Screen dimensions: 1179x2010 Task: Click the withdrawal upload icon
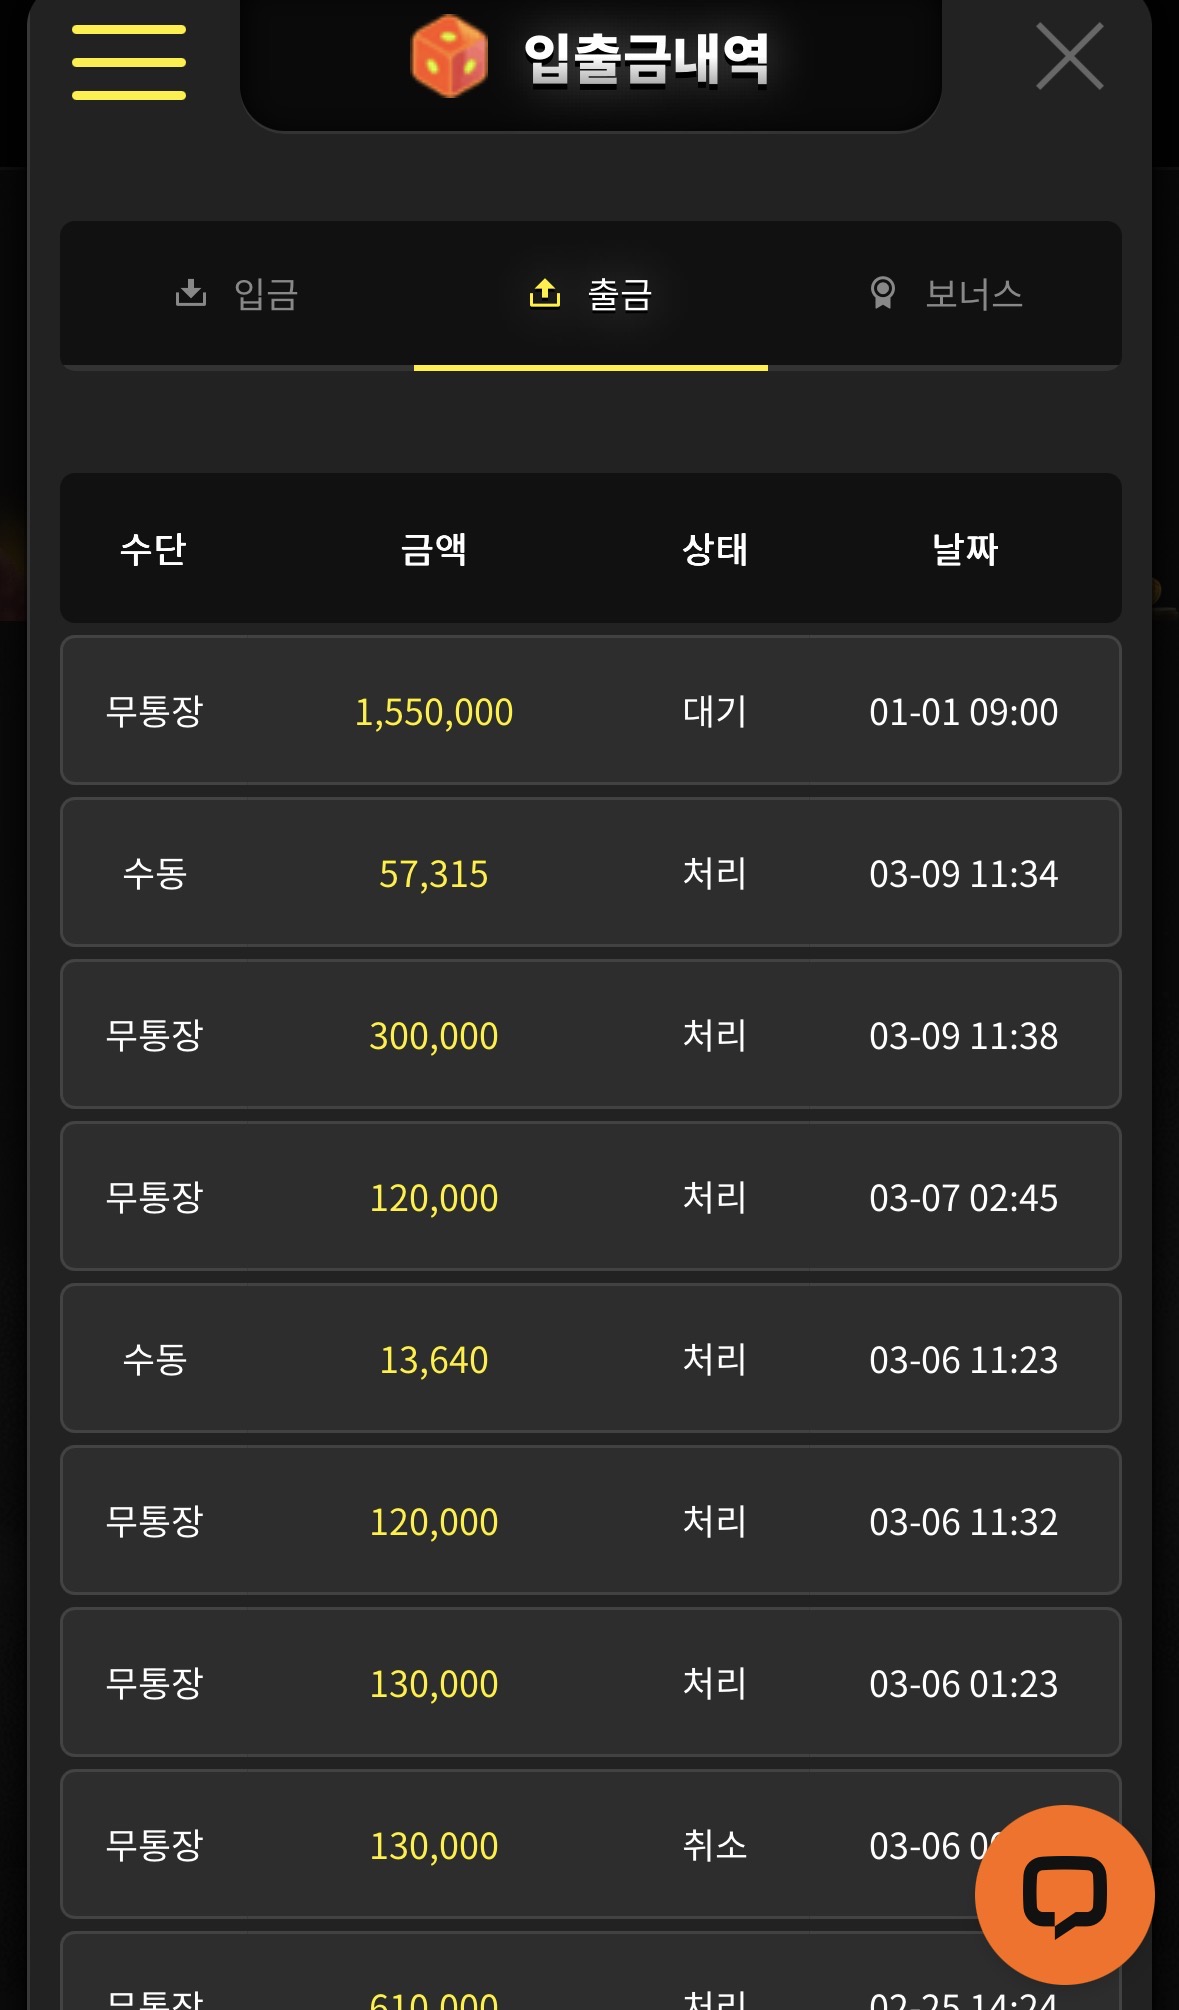click(x=545, y=293)
